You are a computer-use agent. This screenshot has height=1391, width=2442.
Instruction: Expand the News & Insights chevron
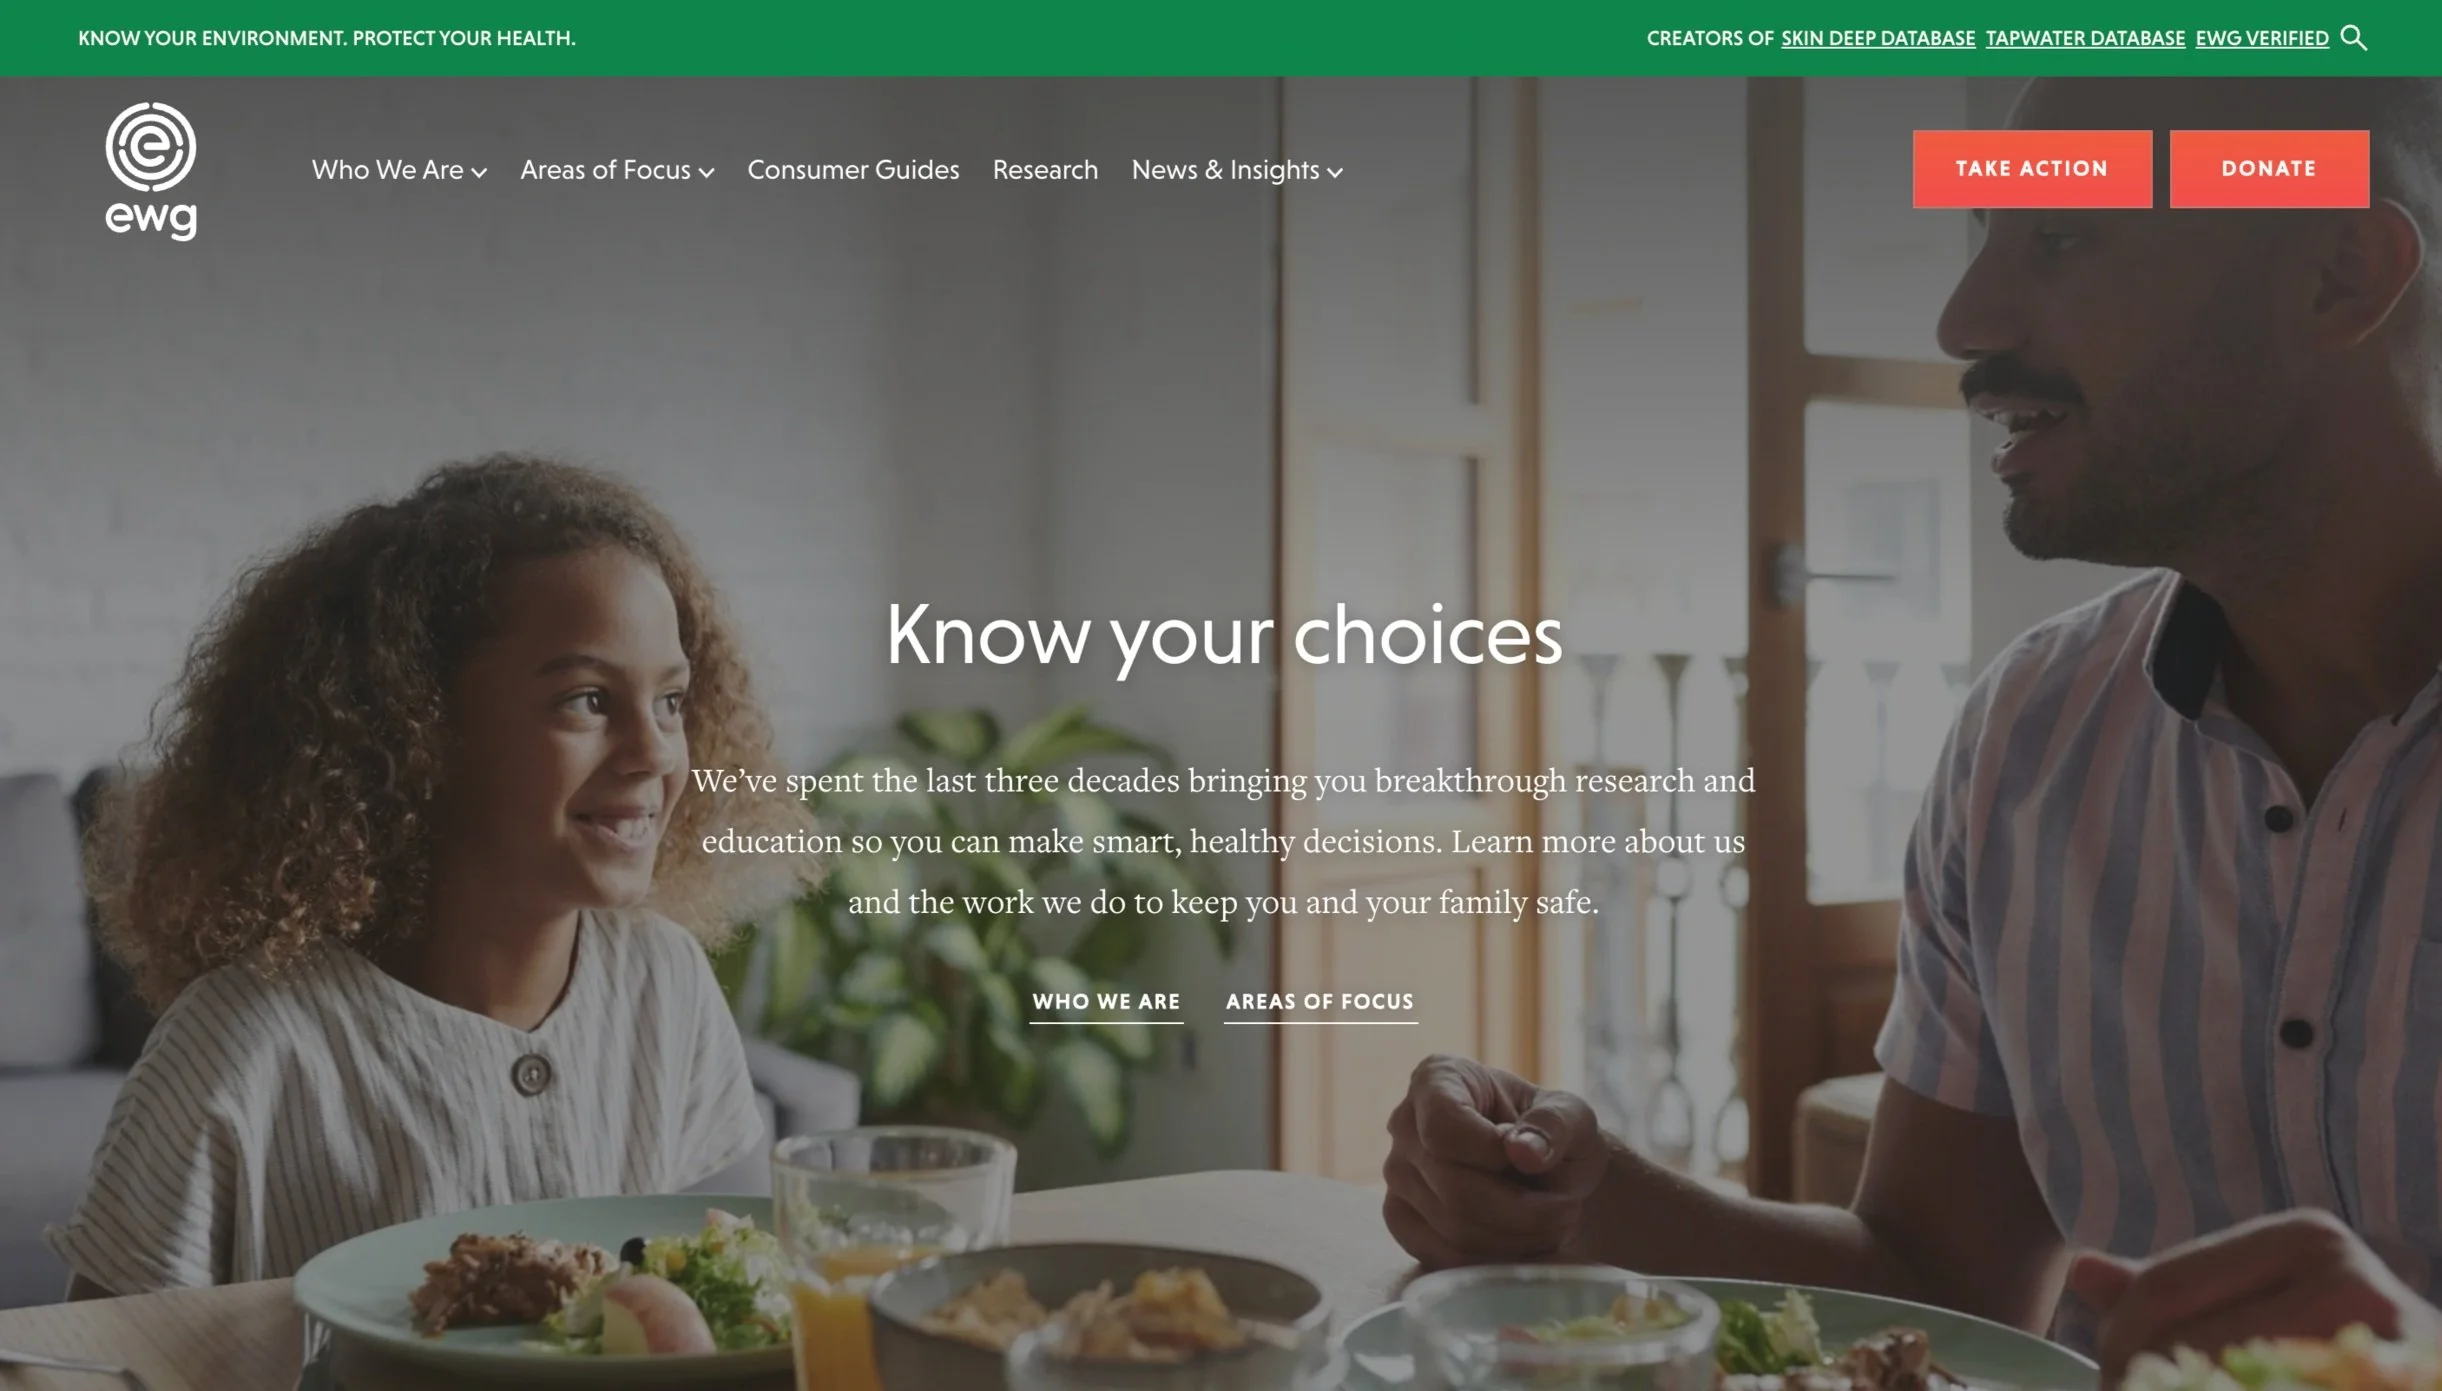click(1334, 173)
